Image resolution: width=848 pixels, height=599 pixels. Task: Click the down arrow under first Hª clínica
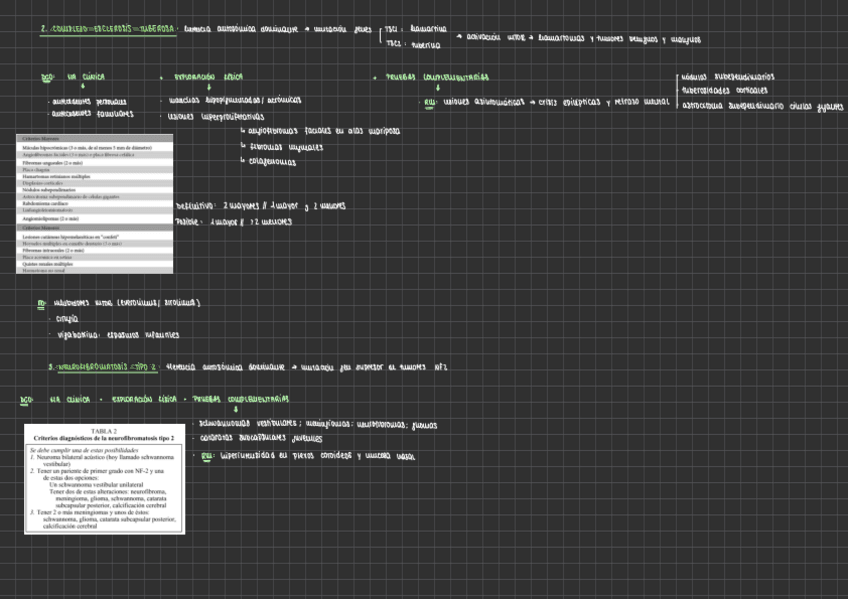[x=83, y=88]
